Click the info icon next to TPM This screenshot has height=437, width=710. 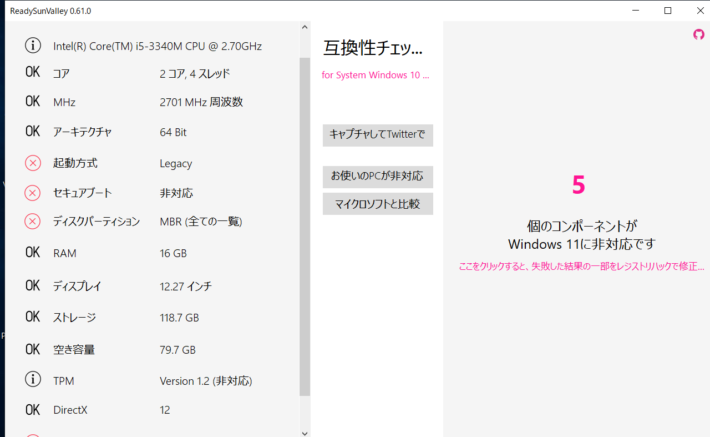coord(33,380)
